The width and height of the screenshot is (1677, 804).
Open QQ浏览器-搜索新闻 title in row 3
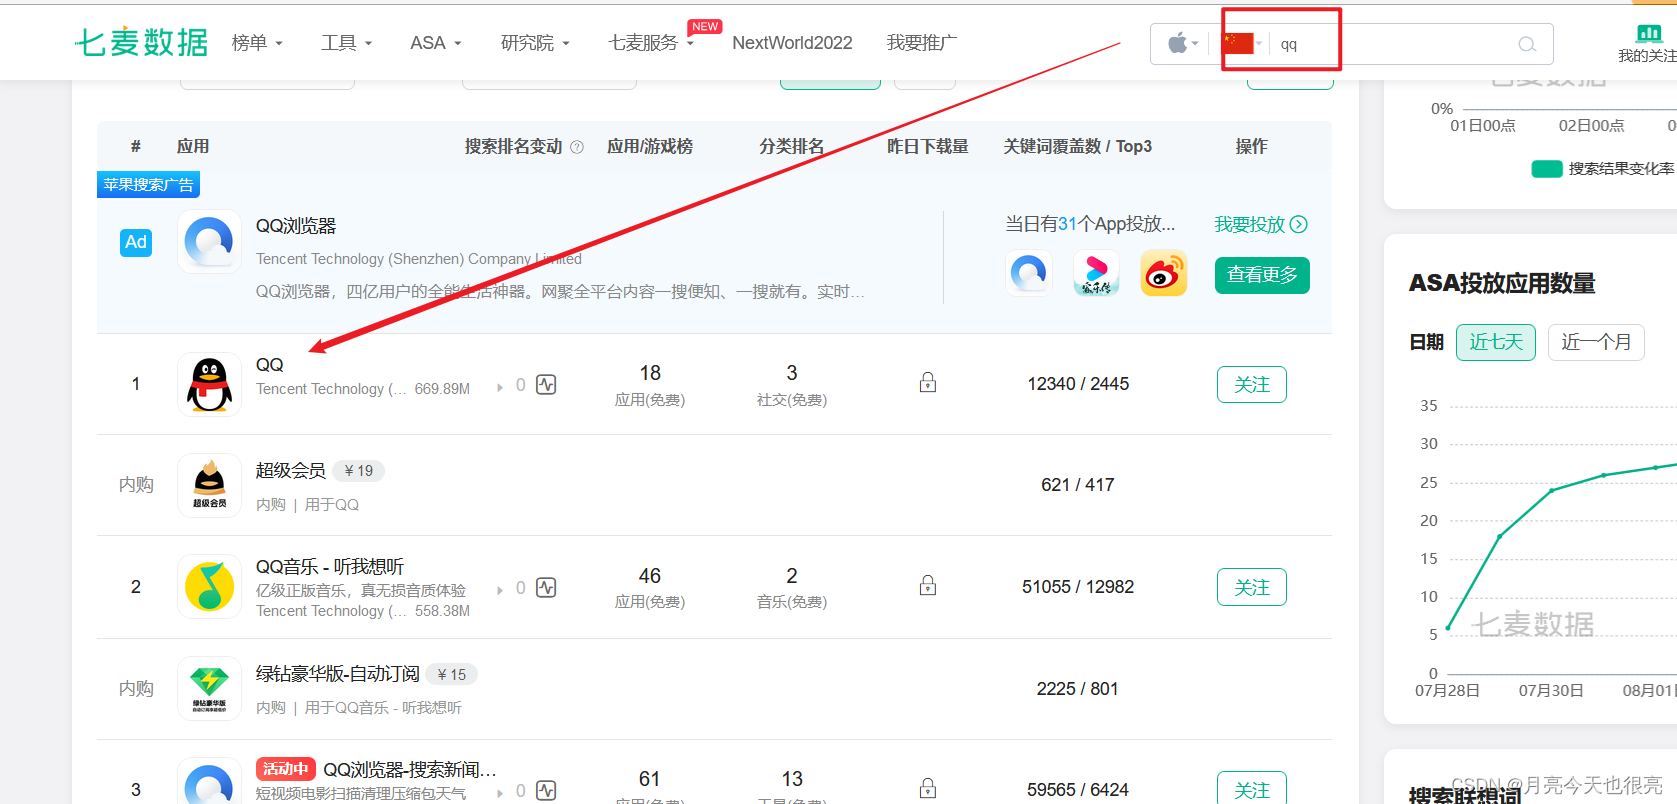click(410, 770)
